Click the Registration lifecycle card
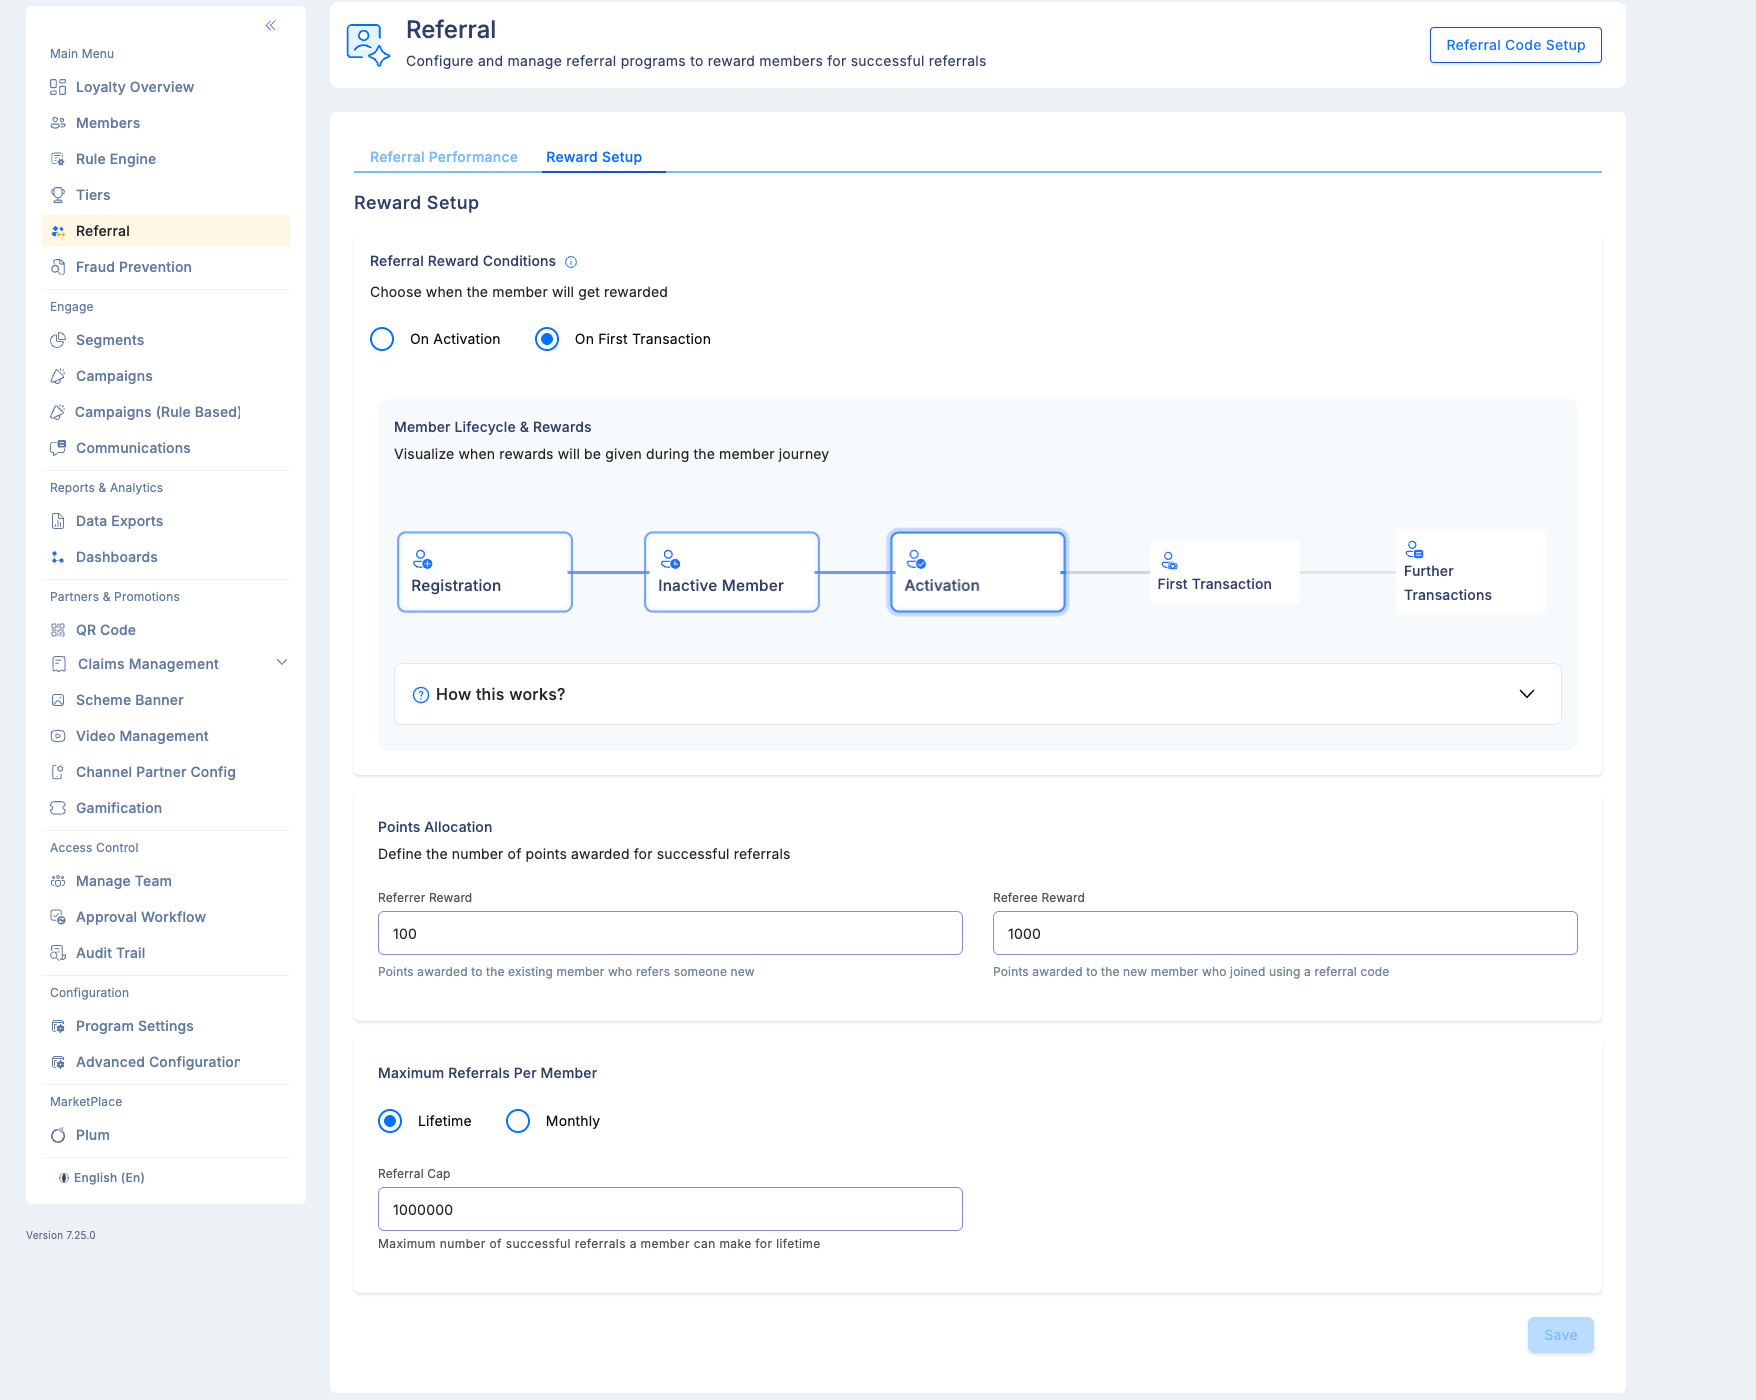Screen dimensions: 1756x1400 tap(485, 572)
